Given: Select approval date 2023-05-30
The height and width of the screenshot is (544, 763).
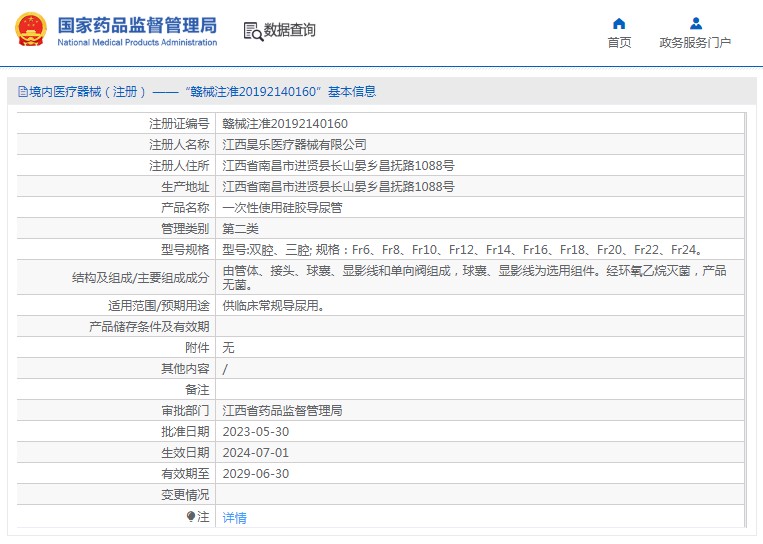Looking at the screenshot, I should coord(255,432).
